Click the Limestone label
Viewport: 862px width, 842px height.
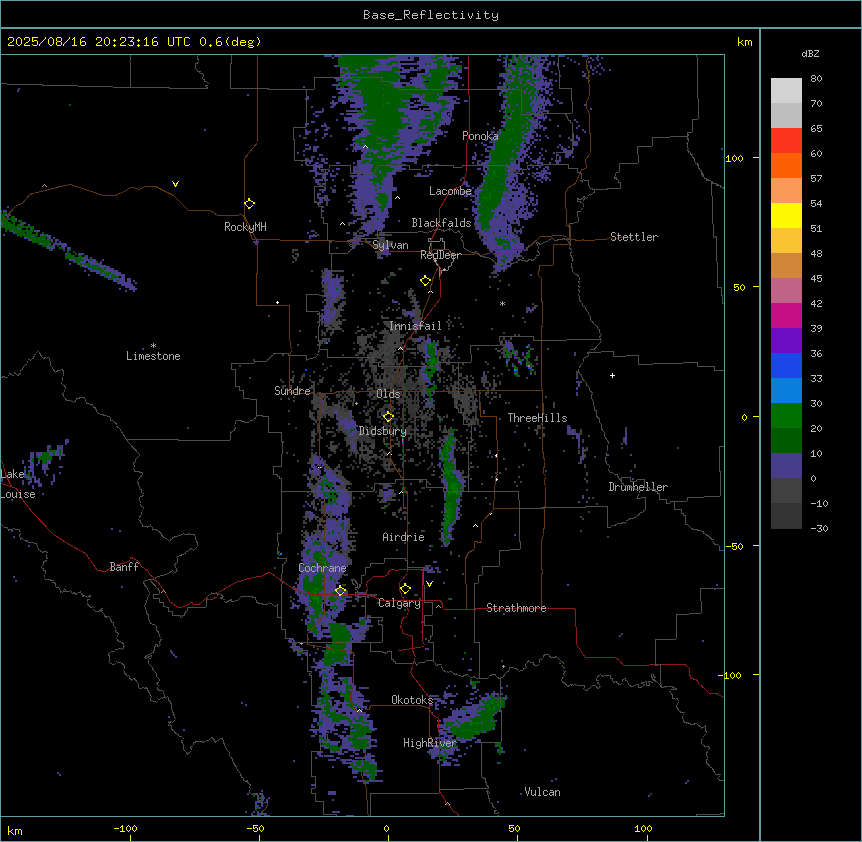(x=153, y=356)
